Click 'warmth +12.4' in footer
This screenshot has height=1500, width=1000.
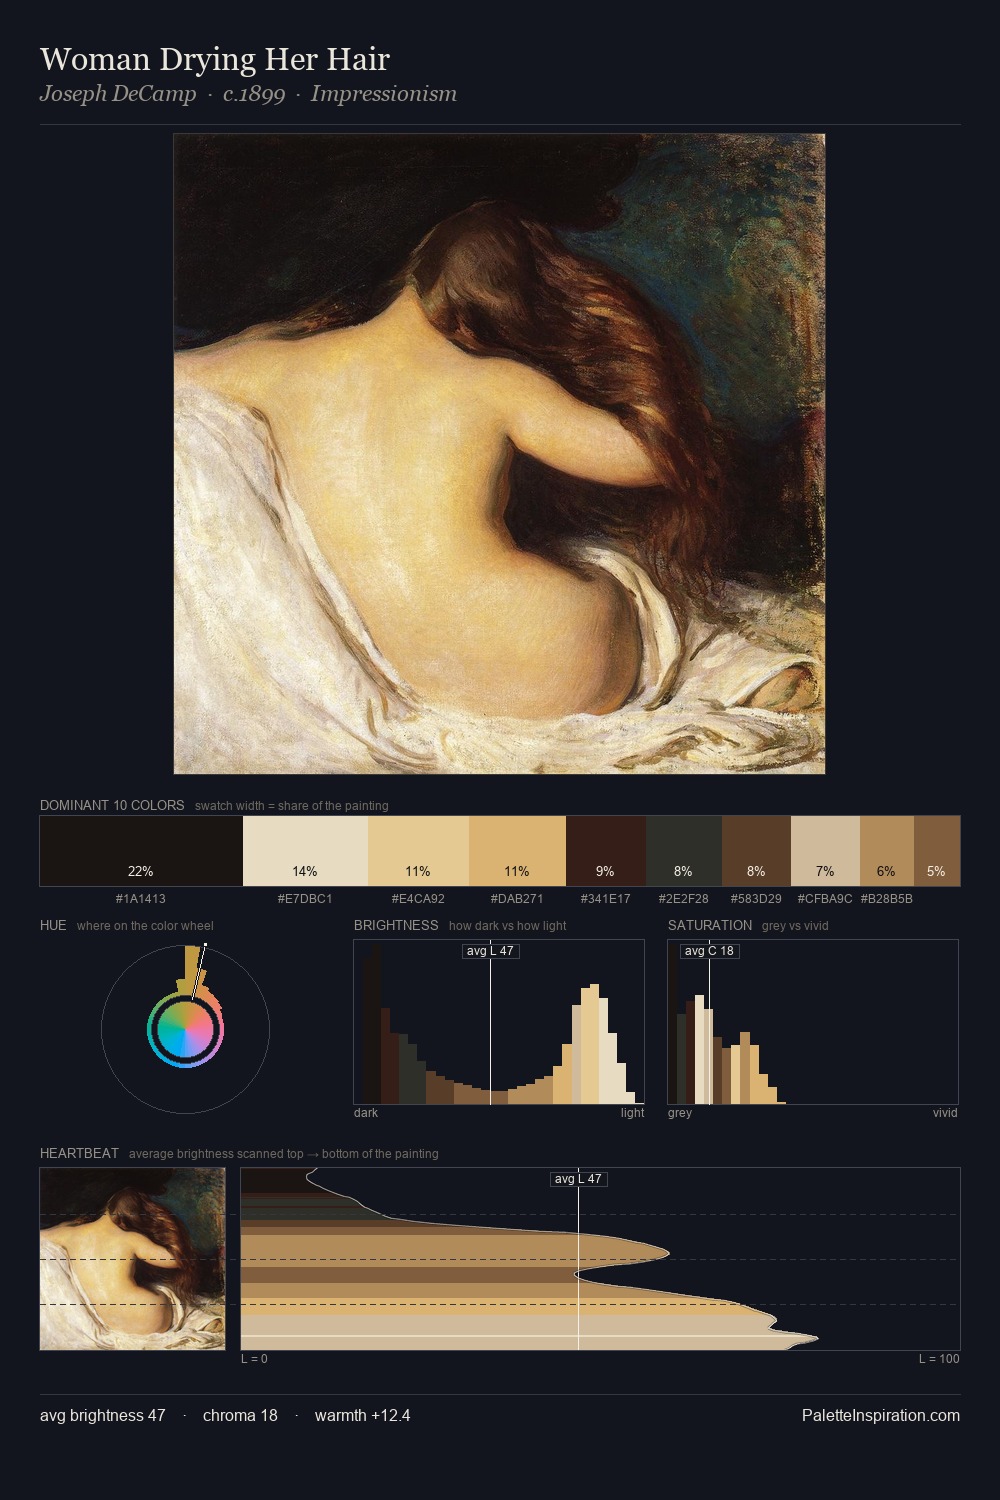point(362,1415)
